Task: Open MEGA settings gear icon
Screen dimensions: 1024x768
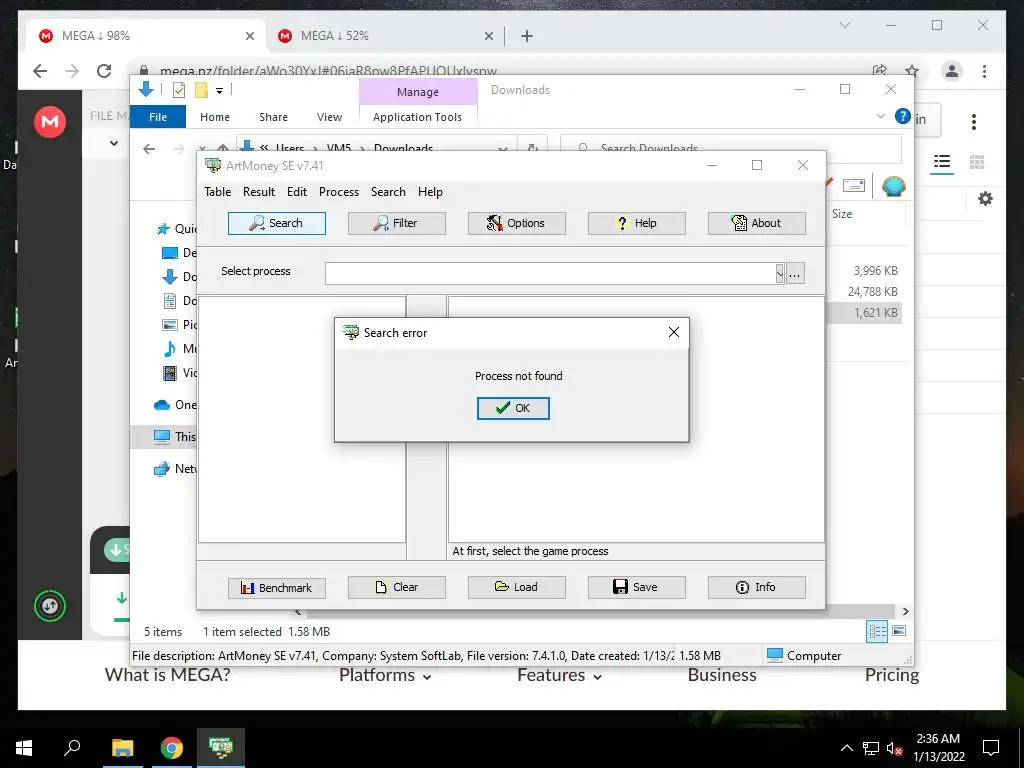Action: click(985, 199)
